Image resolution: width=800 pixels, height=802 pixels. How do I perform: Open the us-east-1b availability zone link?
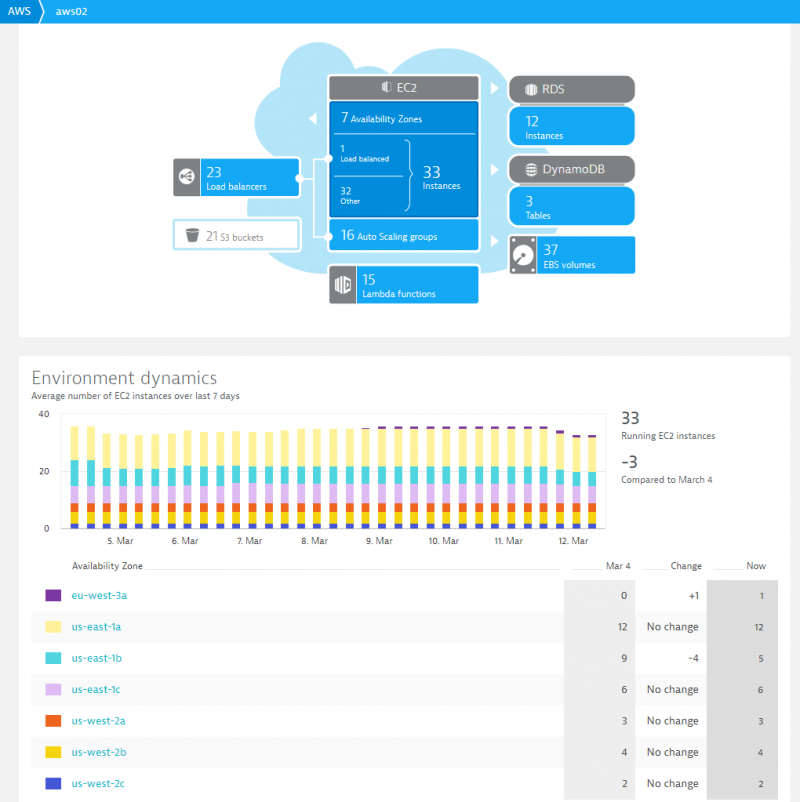coord(97,658)
